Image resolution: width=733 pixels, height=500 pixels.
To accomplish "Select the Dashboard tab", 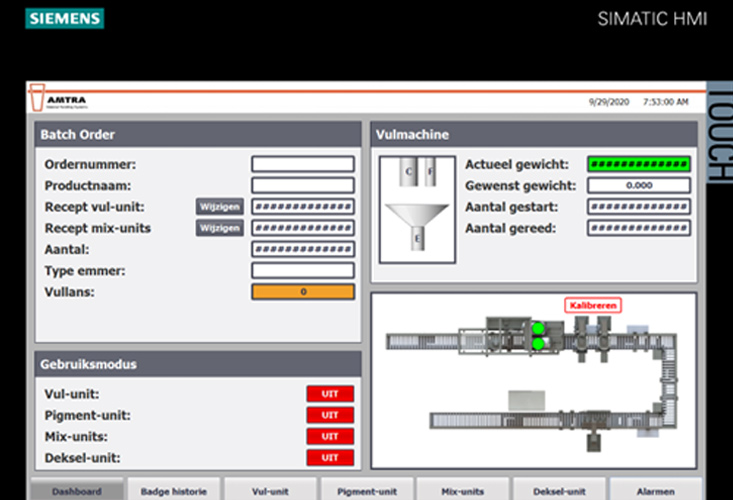I will pyautogui.click(x=77, y=491).
